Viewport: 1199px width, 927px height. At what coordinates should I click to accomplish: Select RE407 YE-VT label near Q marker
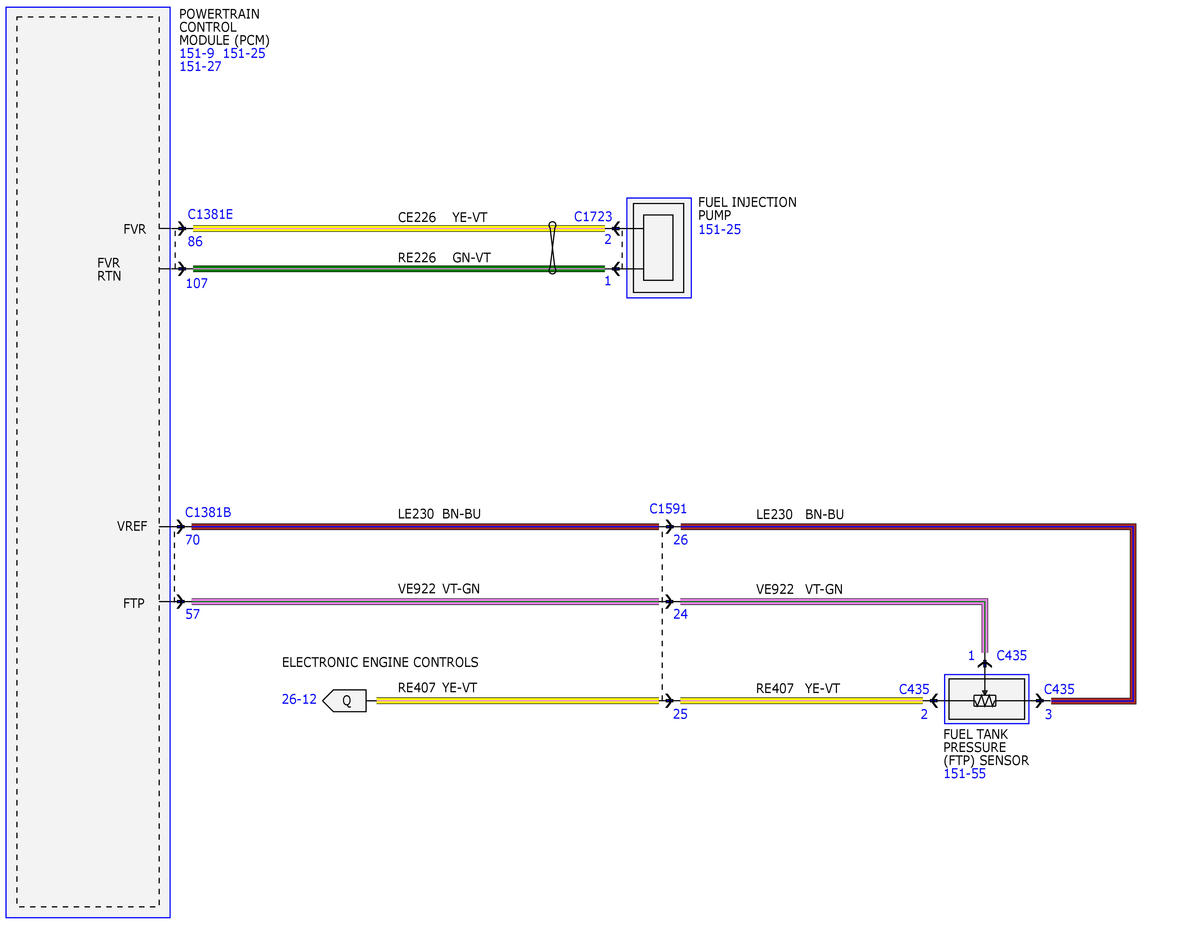(437, 688)
